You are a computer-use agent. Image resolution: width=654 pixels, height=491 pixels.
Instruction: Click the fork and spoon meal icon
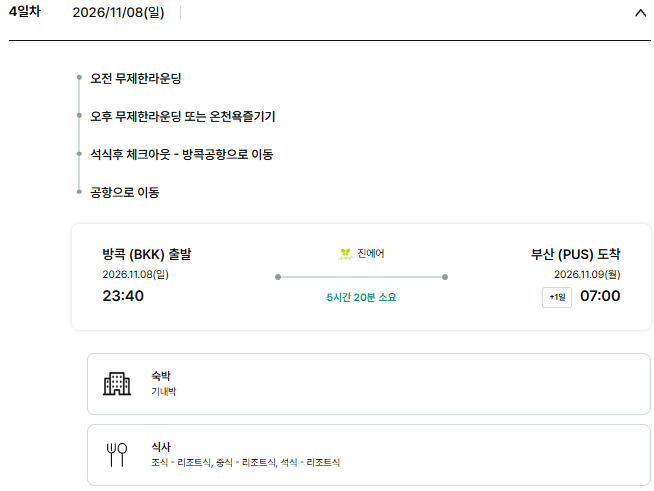click(x=117, y=455)
